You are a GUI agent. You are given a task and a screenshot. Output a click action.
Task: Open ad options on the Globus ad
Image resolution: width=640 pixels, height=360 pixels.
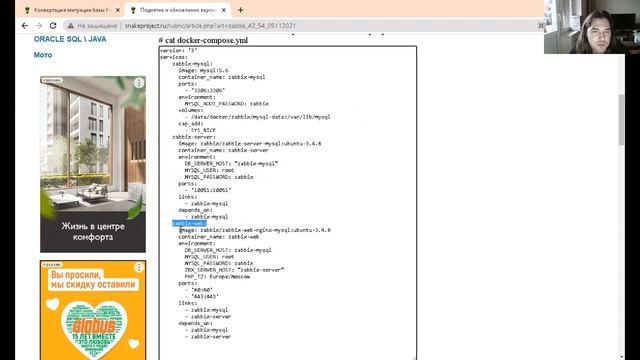click(139, 267)
